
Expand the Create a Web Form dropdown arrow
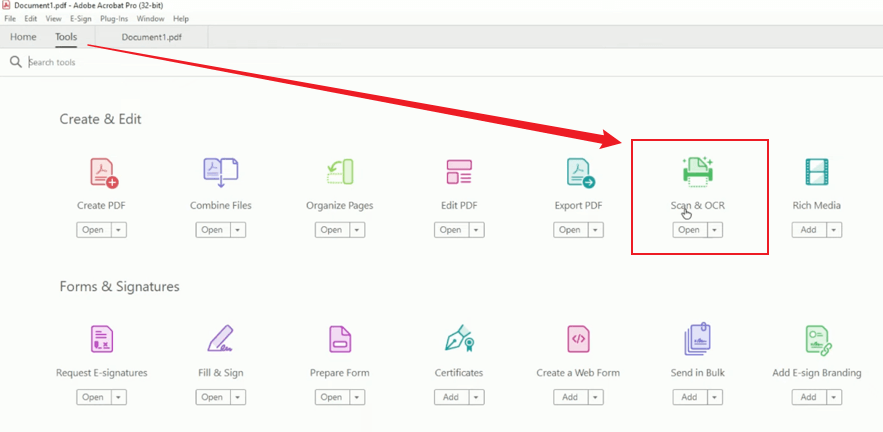coord(596,397)
